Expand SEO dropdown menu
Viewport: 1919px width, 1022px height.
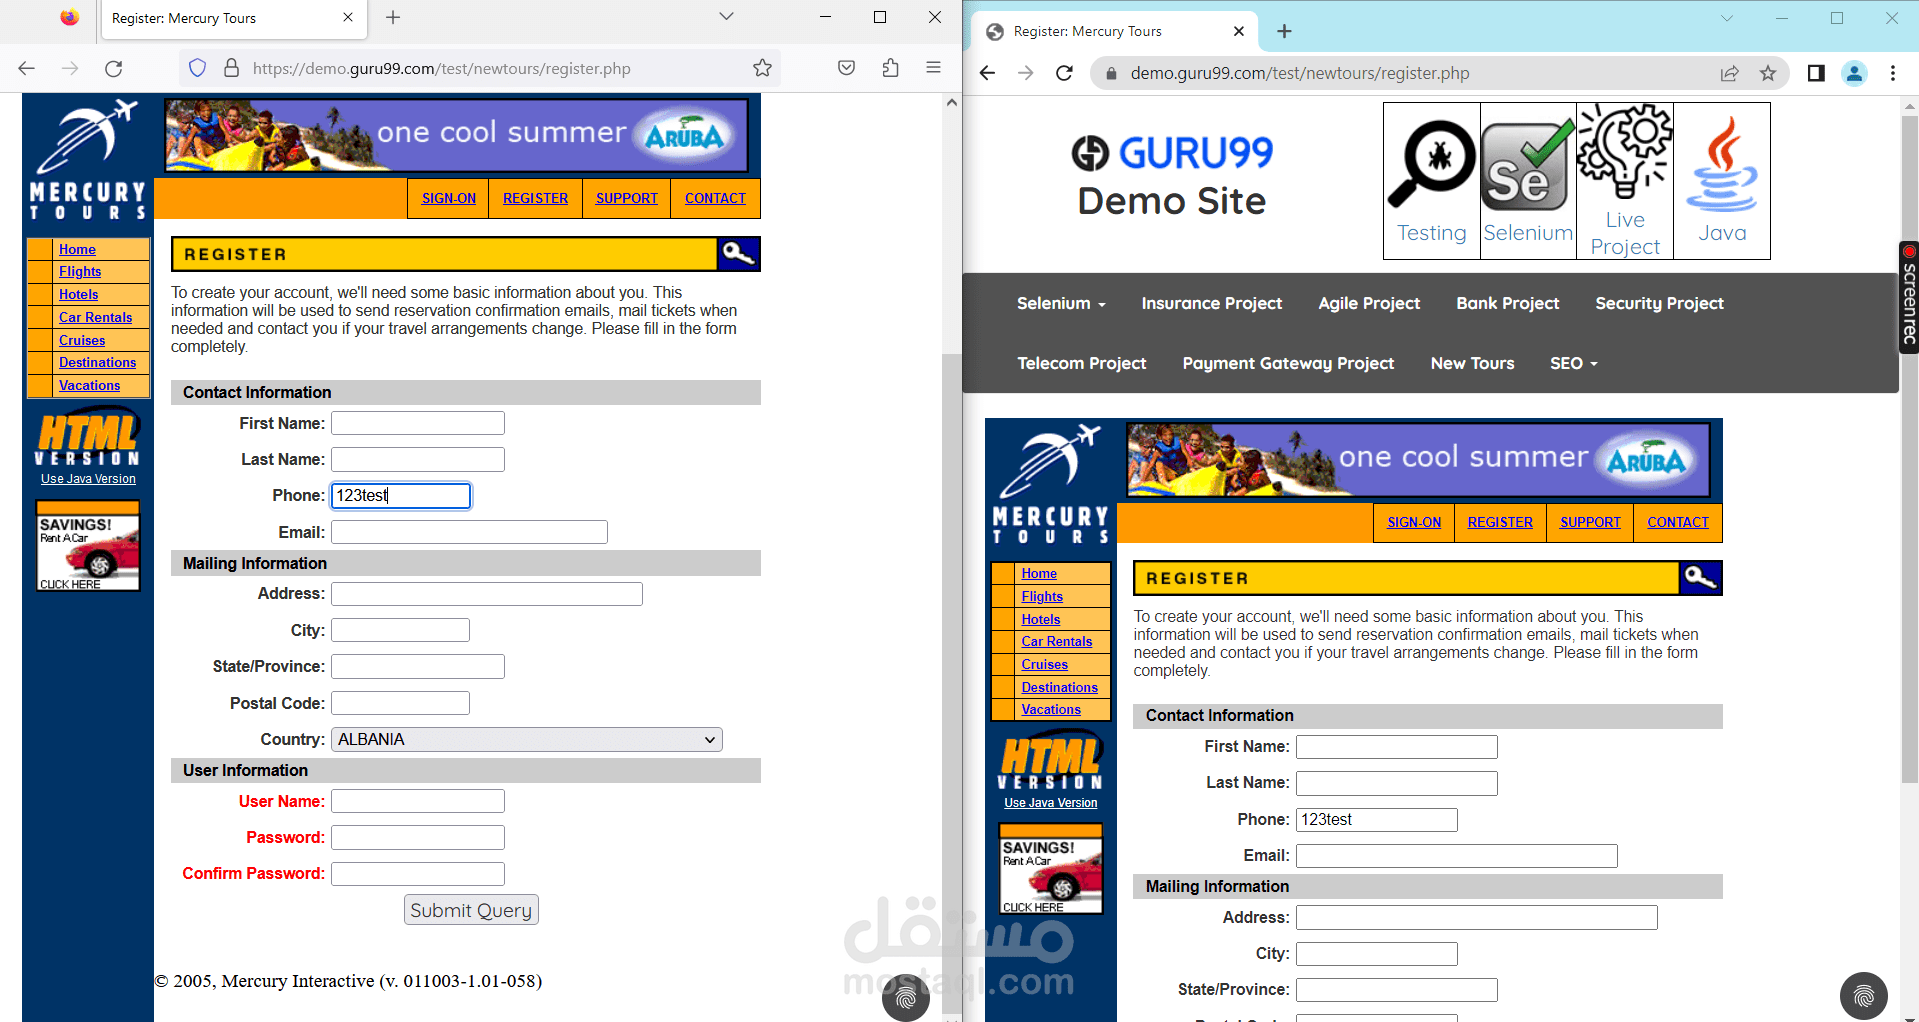pos(1574,363)
